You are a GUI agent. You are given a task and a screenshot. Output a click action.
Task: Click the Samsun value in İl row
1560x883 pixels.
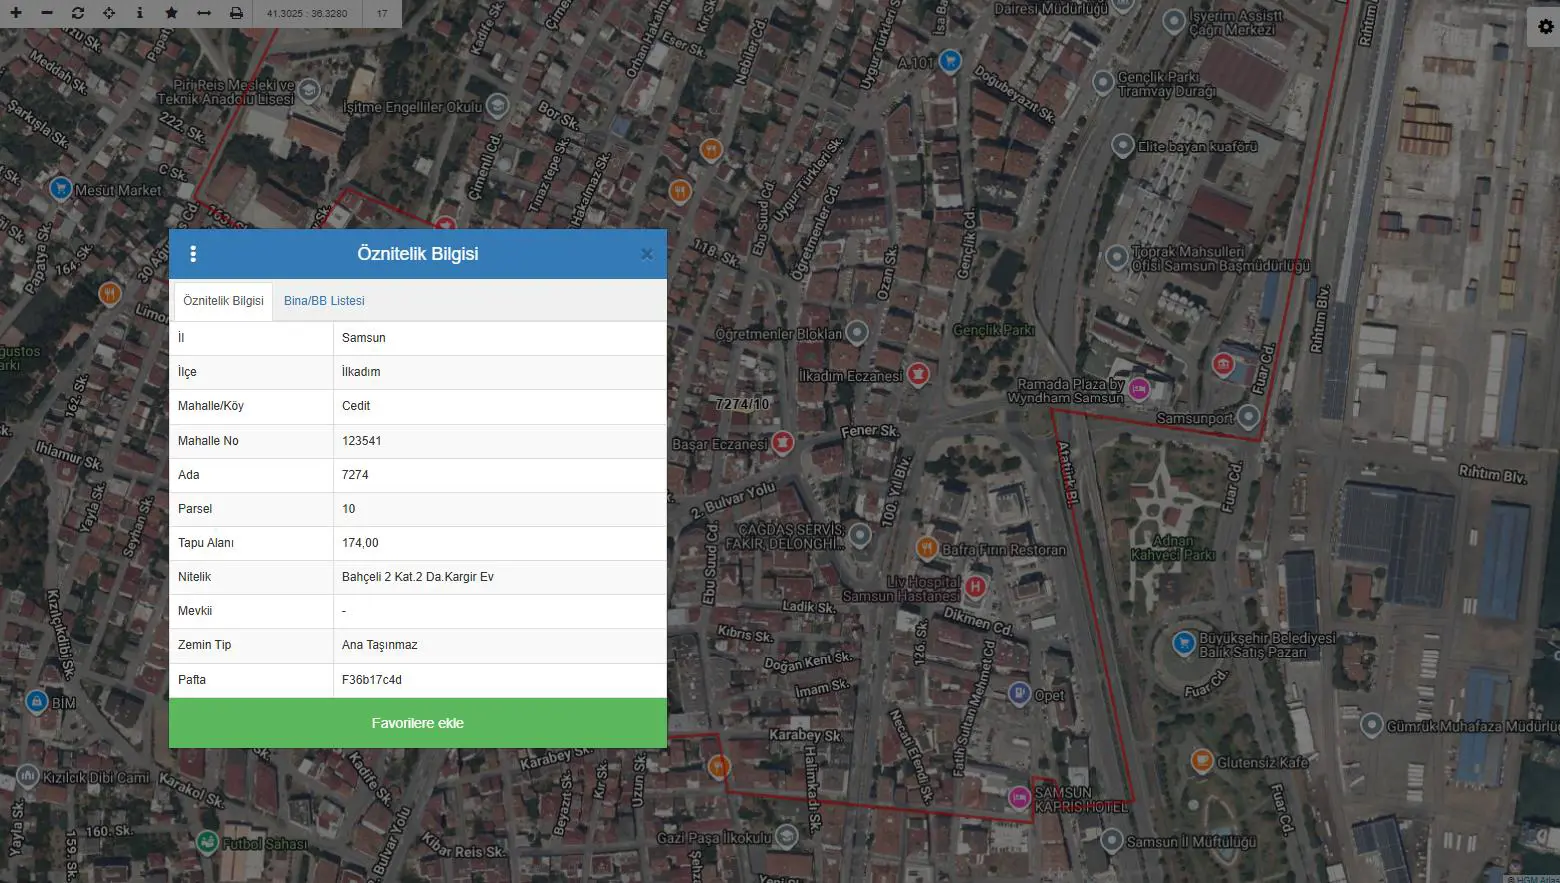[364, 338]
